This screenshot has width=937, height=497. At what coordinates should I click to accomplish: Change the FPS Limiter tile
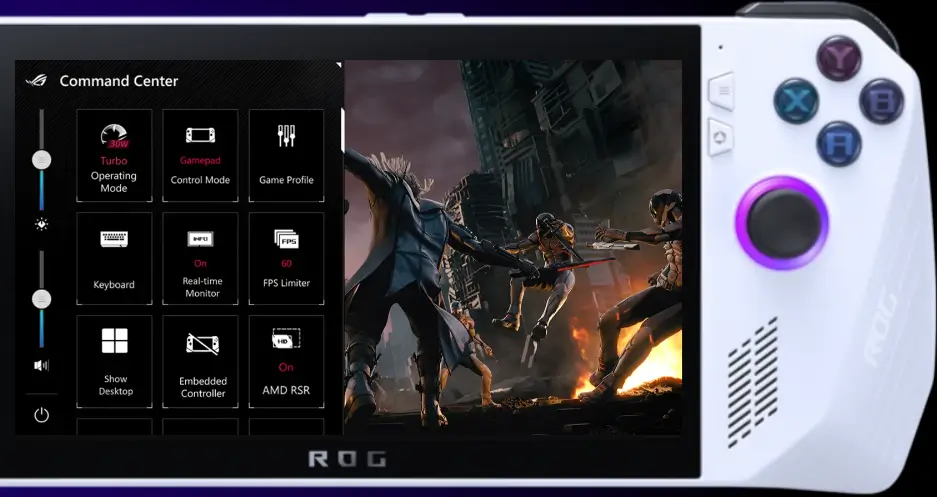point(286,259)
